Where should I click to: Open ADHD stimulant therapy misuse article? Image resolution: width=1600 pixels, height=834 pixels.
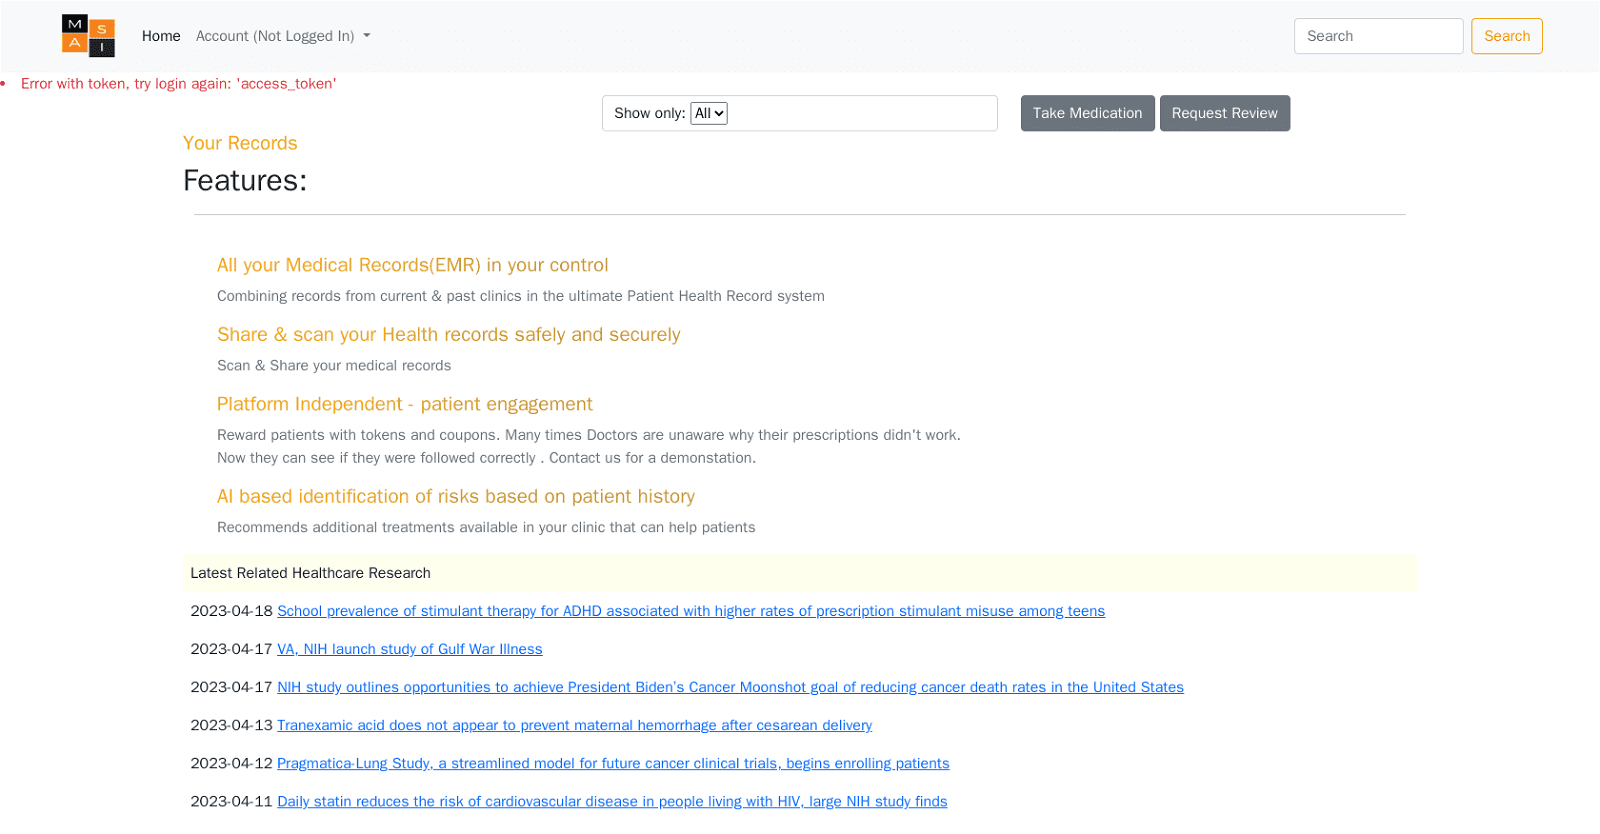pyautogui.click(x=690, y=611)
